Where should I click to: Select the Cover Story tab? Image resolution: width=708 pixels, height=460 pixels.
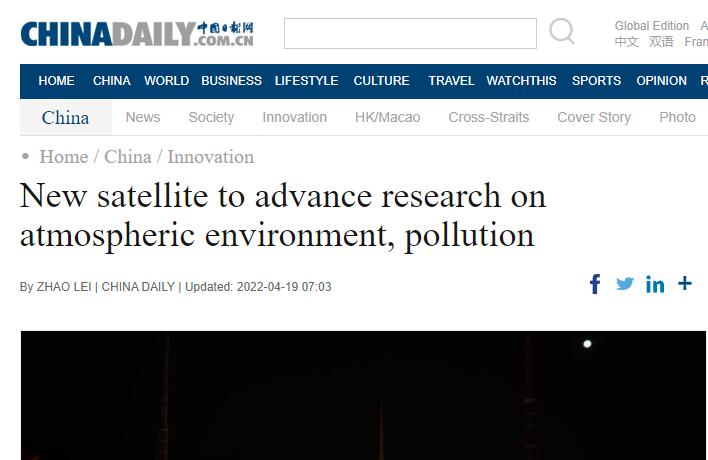(594, 117)
